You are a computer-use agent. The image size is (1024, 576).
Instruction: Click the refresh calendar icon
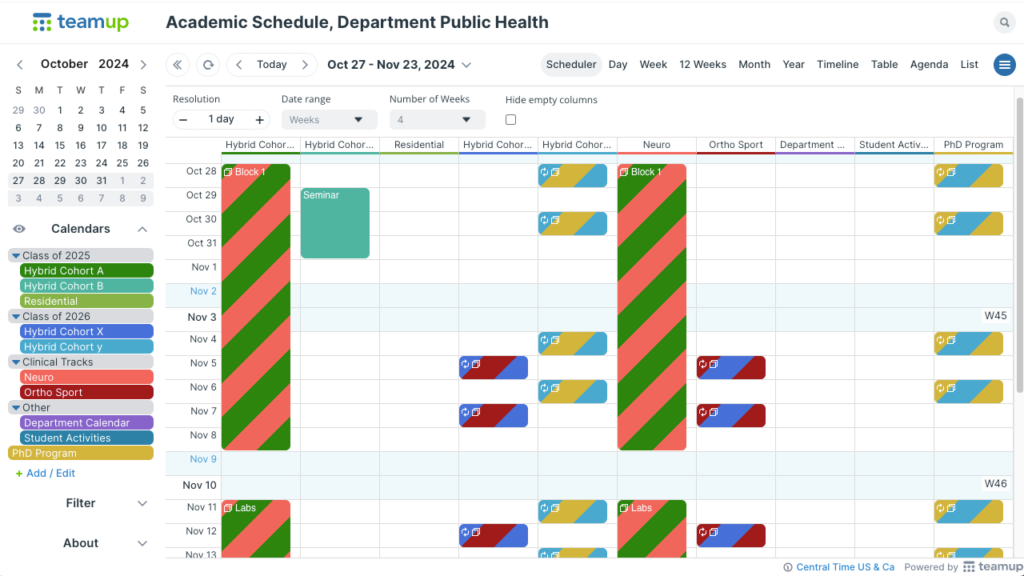(x=207, y=64)
